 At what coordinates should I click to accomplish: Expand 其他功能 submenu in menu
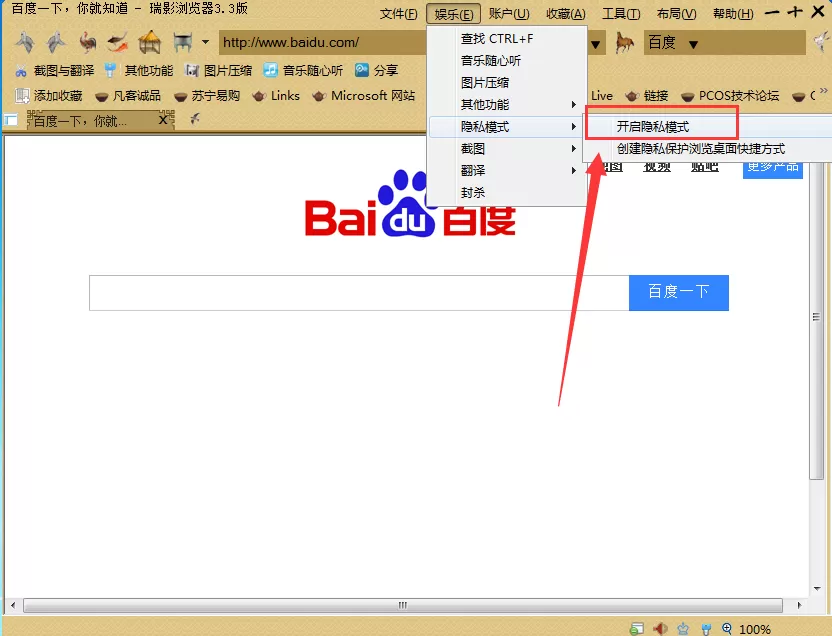pyautogui.click(x=507, y=104)
